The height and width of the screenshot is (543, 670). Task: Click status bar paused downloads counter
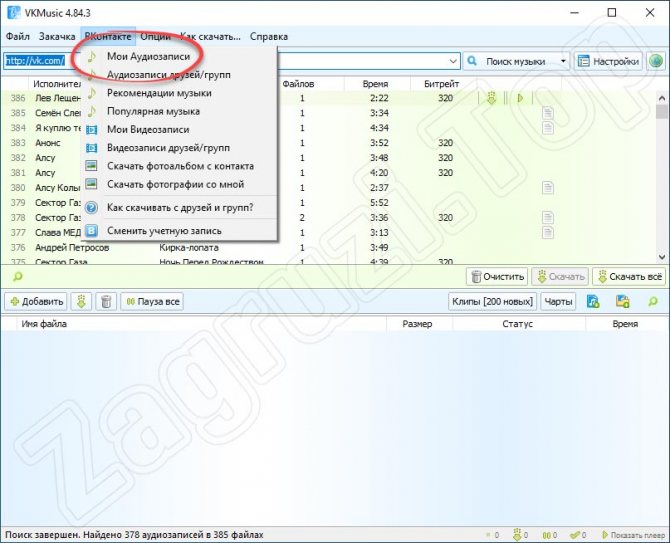tap(550, 535)
